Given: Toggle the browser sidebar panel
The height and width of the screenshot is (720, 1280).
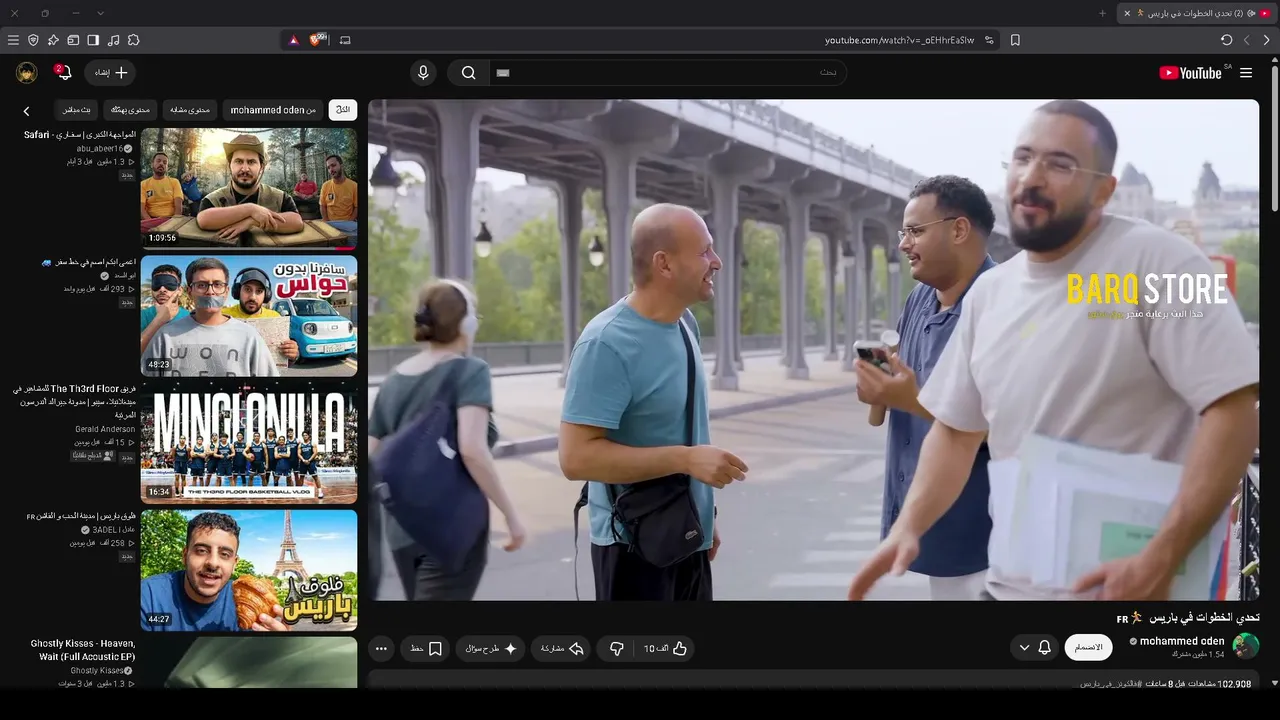Looking at the screenshot, I should click(x=93, y=40).
